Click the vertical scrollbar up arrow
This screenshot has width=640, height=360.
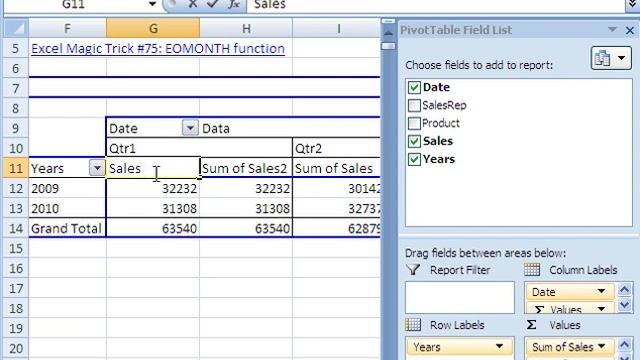coord(388,33)
